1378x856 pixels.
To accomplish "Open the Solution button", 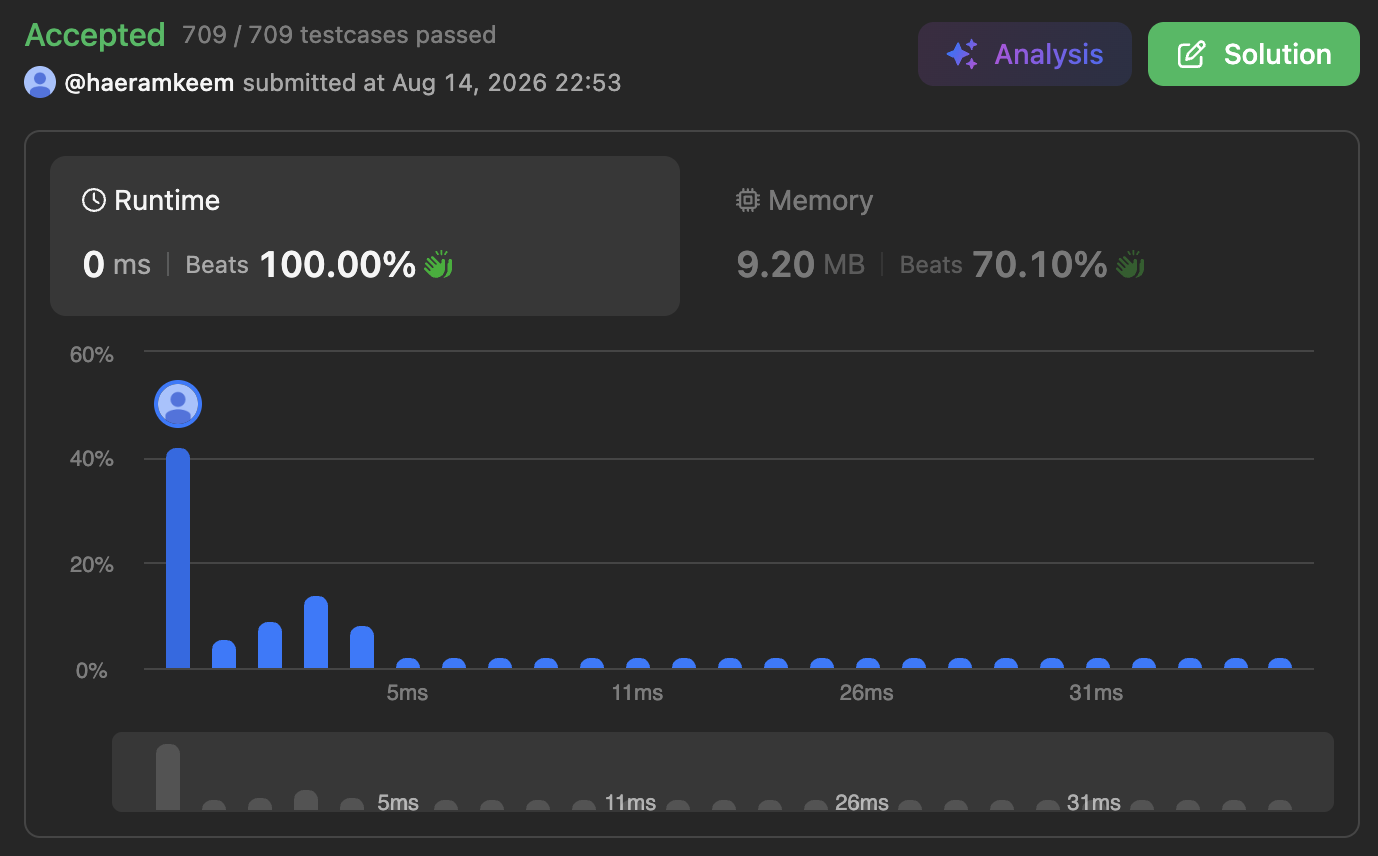I will coord(1254,54).
